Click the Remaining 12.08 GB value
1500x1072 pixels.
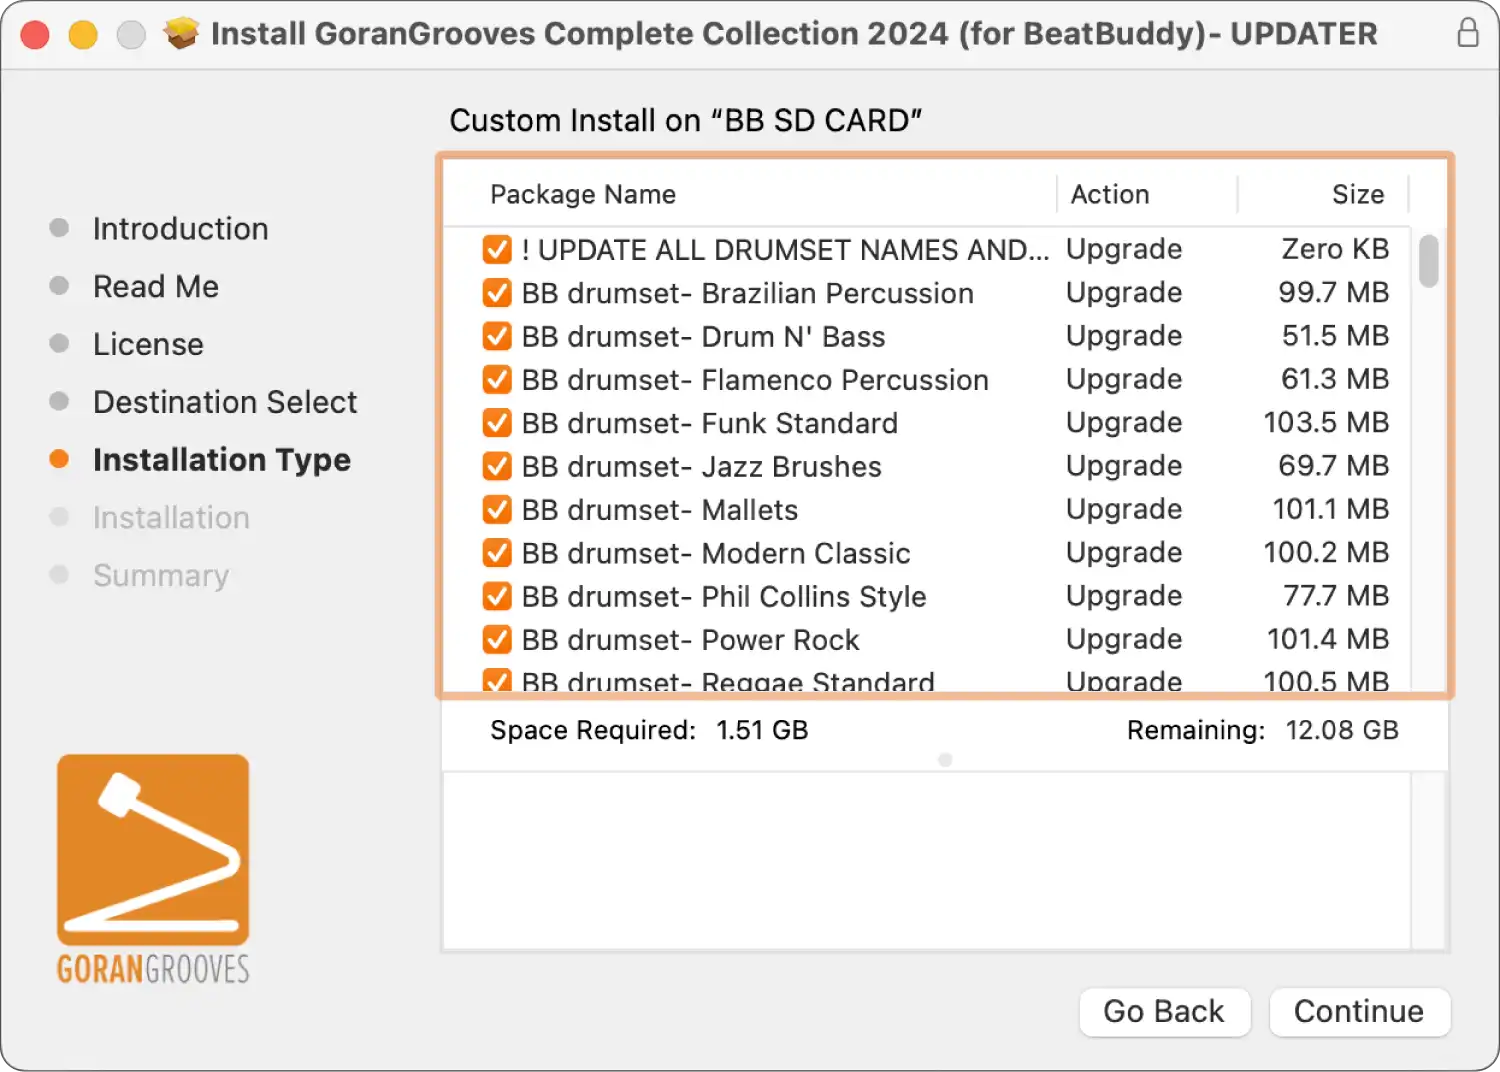(x=1342, y=730)
